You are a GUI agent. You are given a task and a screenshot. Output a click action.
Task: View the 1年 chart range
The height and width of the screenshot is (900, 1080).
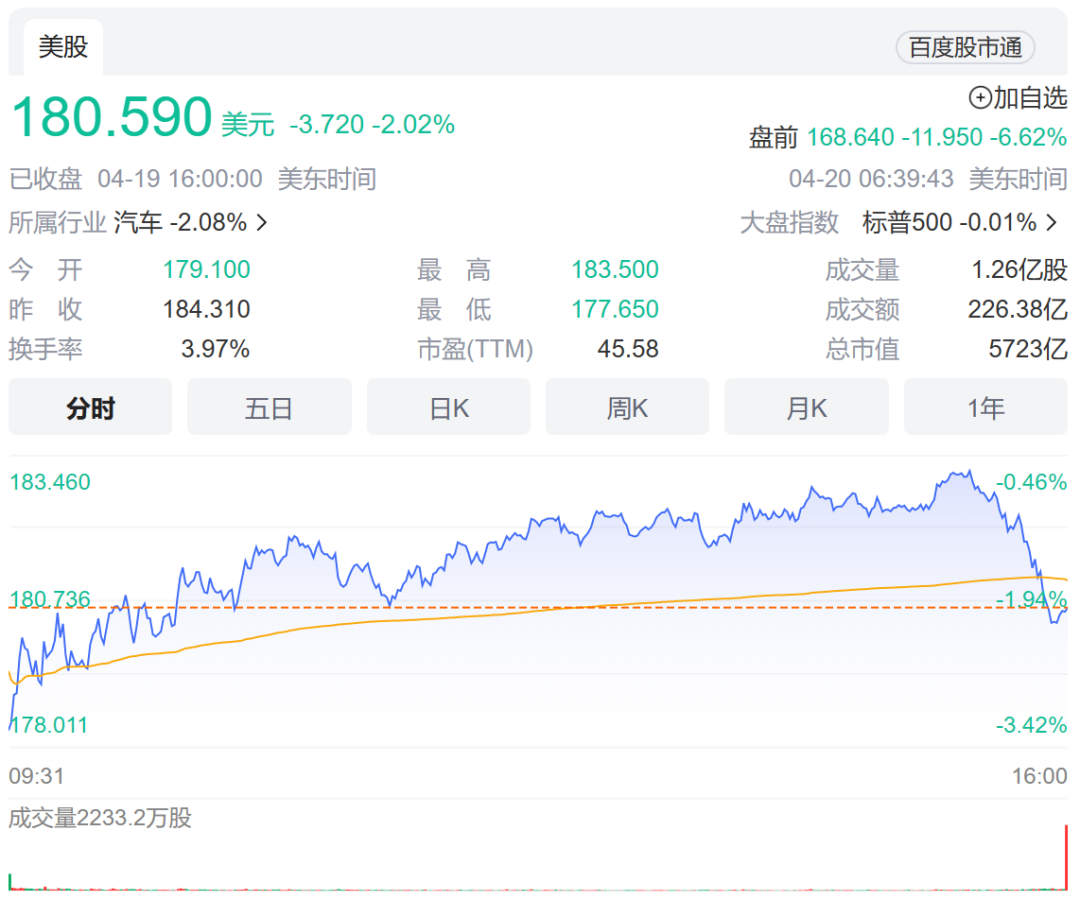(x=986, y=407)
